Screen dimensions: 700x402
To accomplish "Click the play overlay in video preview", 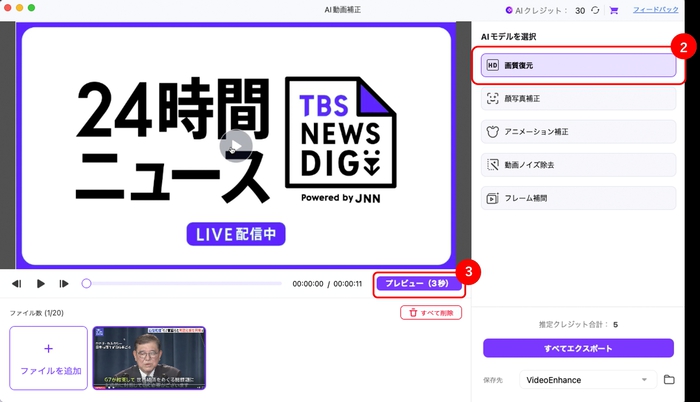I will pos(236,146).
